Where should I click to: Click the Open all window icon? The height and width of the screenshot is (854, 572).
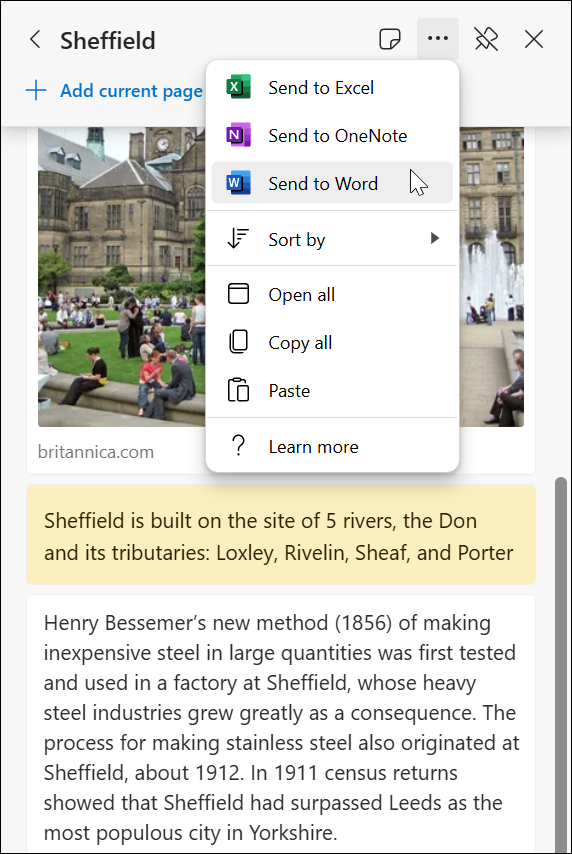(238, 294)
